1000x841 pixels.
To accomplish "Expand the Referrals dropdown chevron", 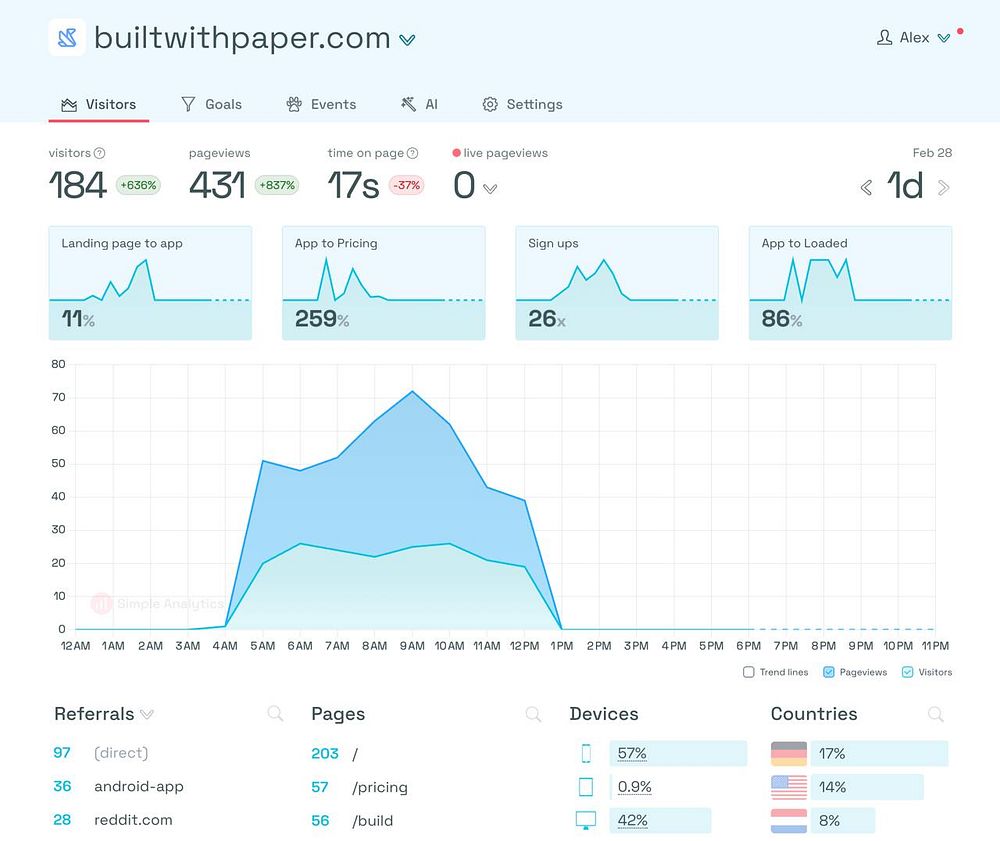I will (x=147, y=714).
